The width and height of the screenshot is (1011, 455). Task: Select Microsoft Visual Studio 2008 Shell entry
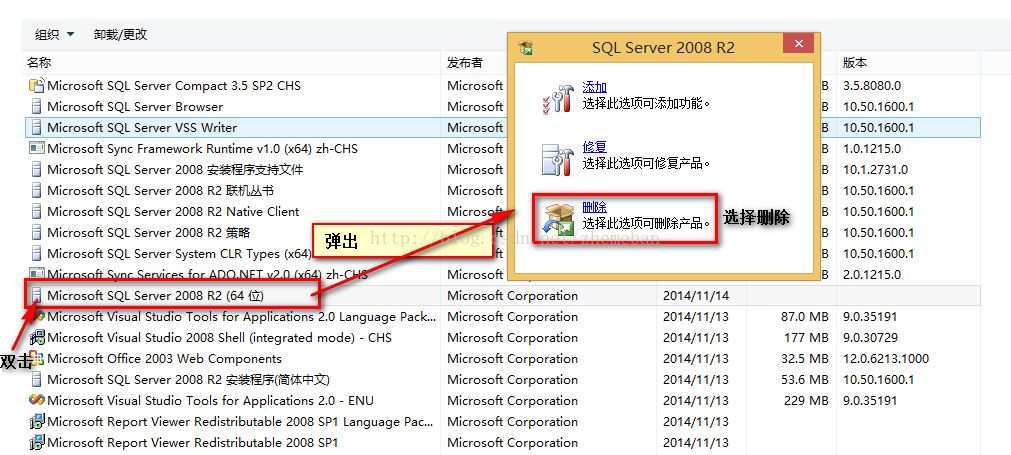(219, 337)
